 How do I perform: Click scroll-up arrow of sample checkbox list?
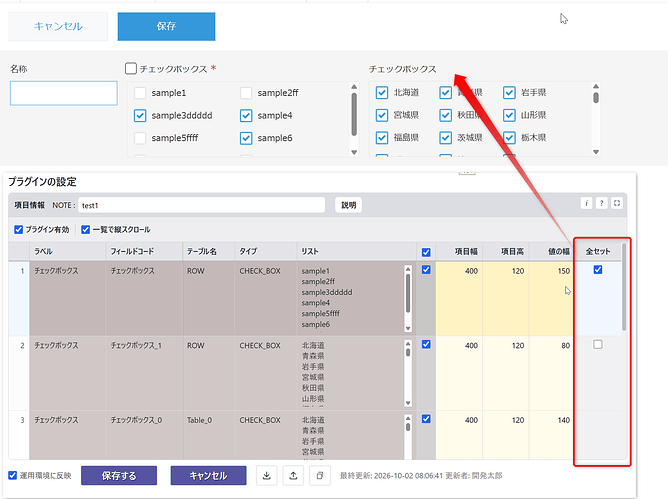(354, 87)
